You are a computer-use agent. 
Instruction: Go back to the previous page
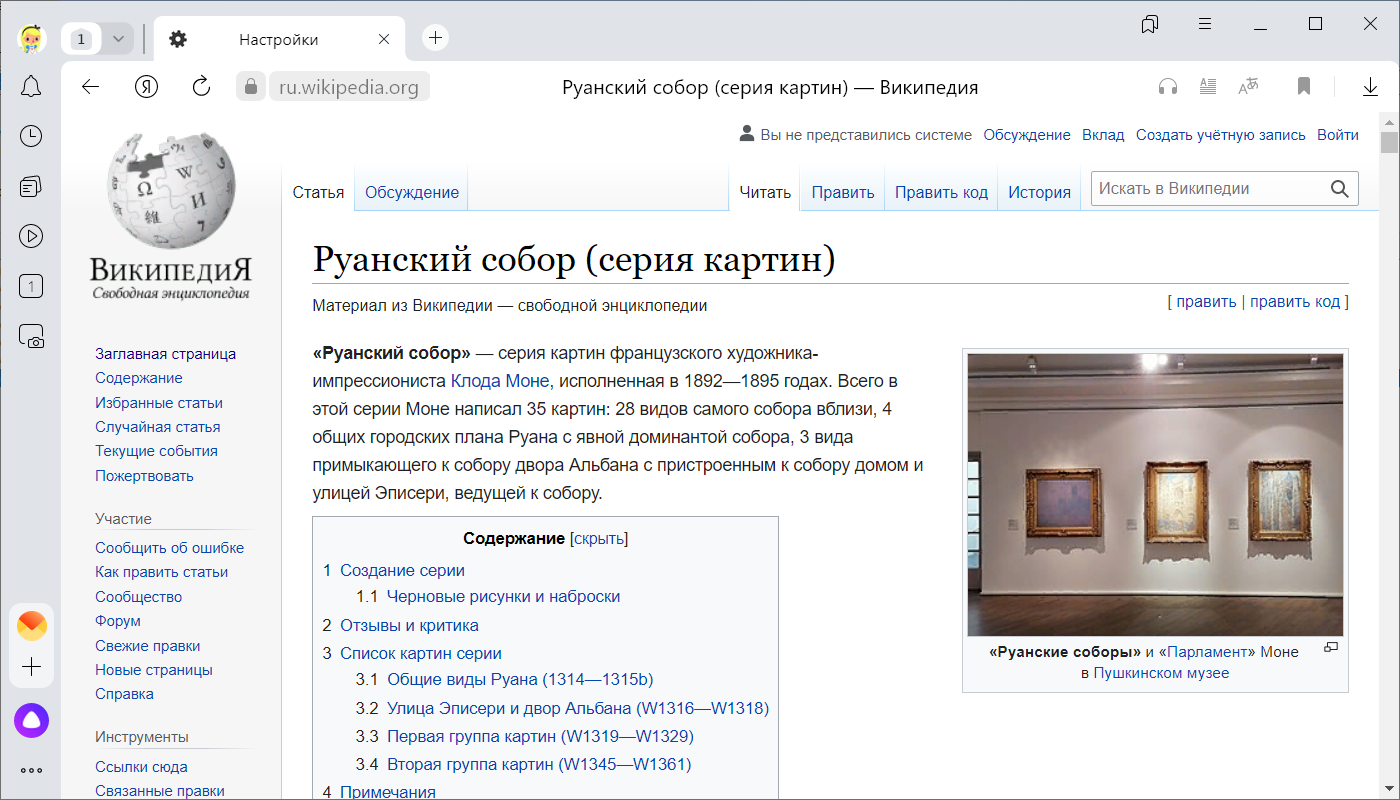[90, 87]
